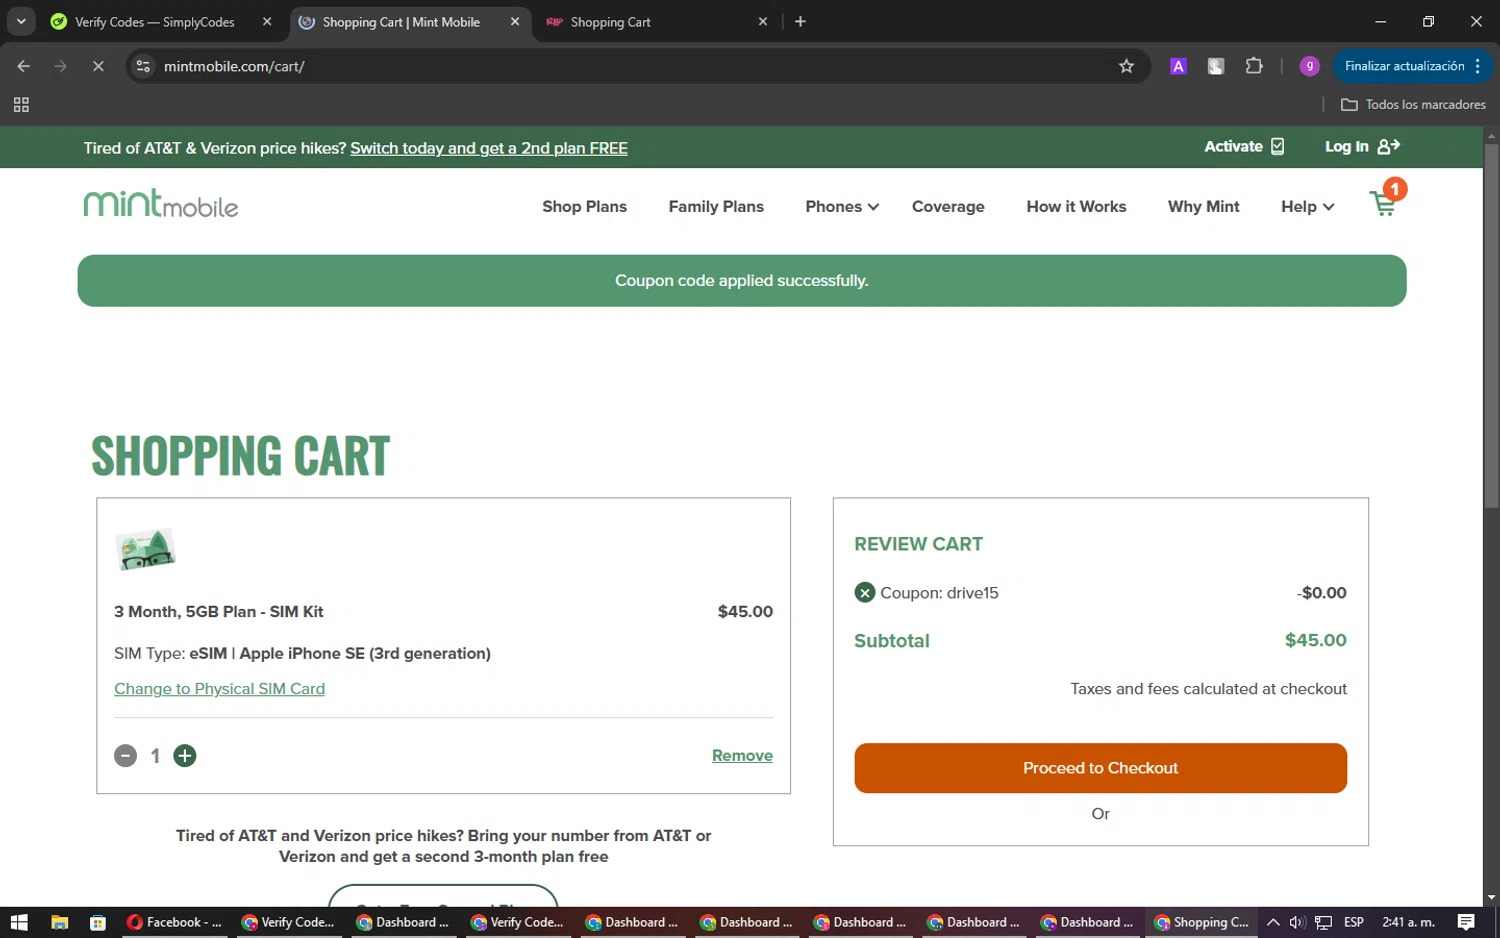This screenshot has width=1500, height=938.
Task: Click the ESP language indicator
Action: tap(1354, 922)
